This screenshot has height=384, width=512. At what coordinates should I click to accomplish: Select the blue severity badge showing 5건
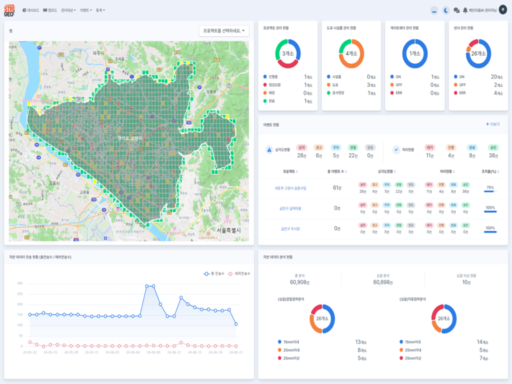[x=336, y=147]
